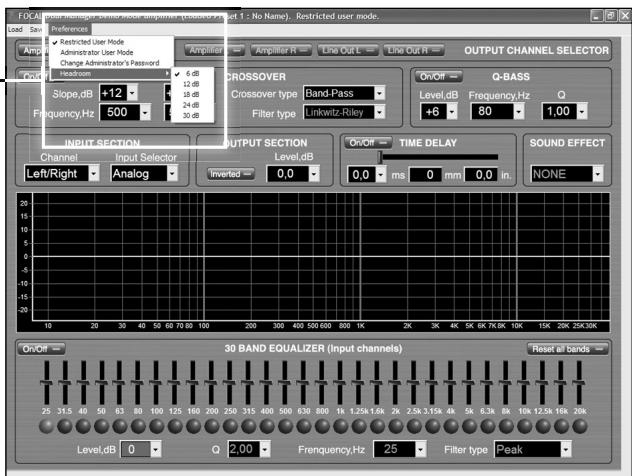Select the Line Out L output channel
Screen dimensions: 632x476
[347, 50]
